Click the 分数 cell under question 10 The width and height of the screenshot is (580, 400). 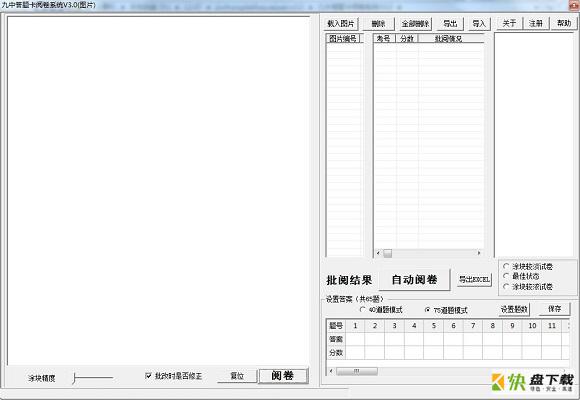point(532,353)
